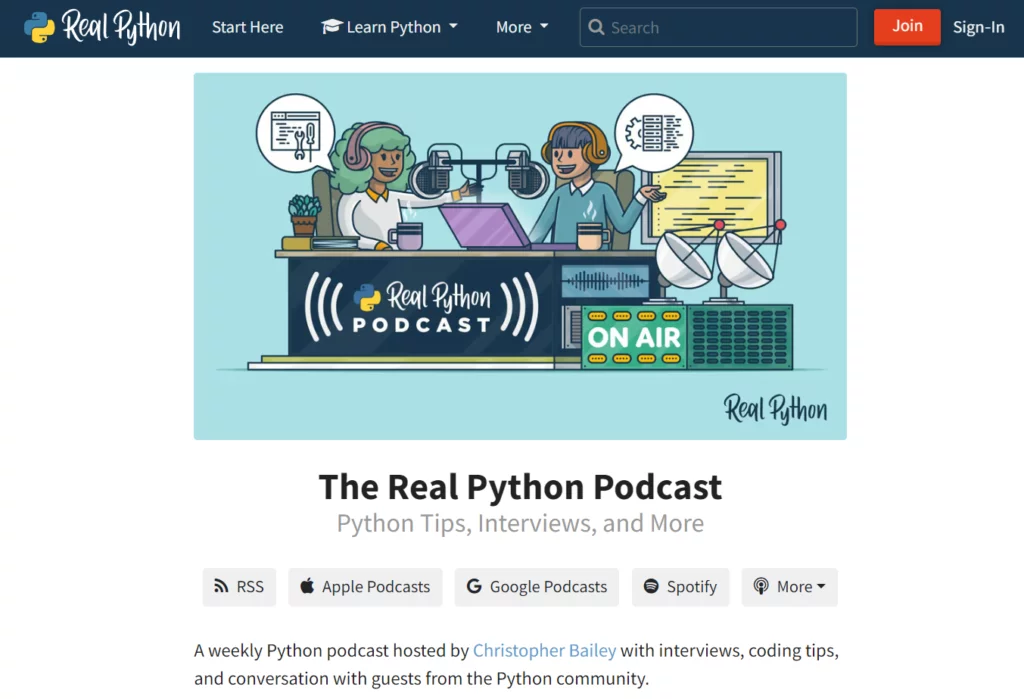Focus the Search input field

tap(718, 27)
